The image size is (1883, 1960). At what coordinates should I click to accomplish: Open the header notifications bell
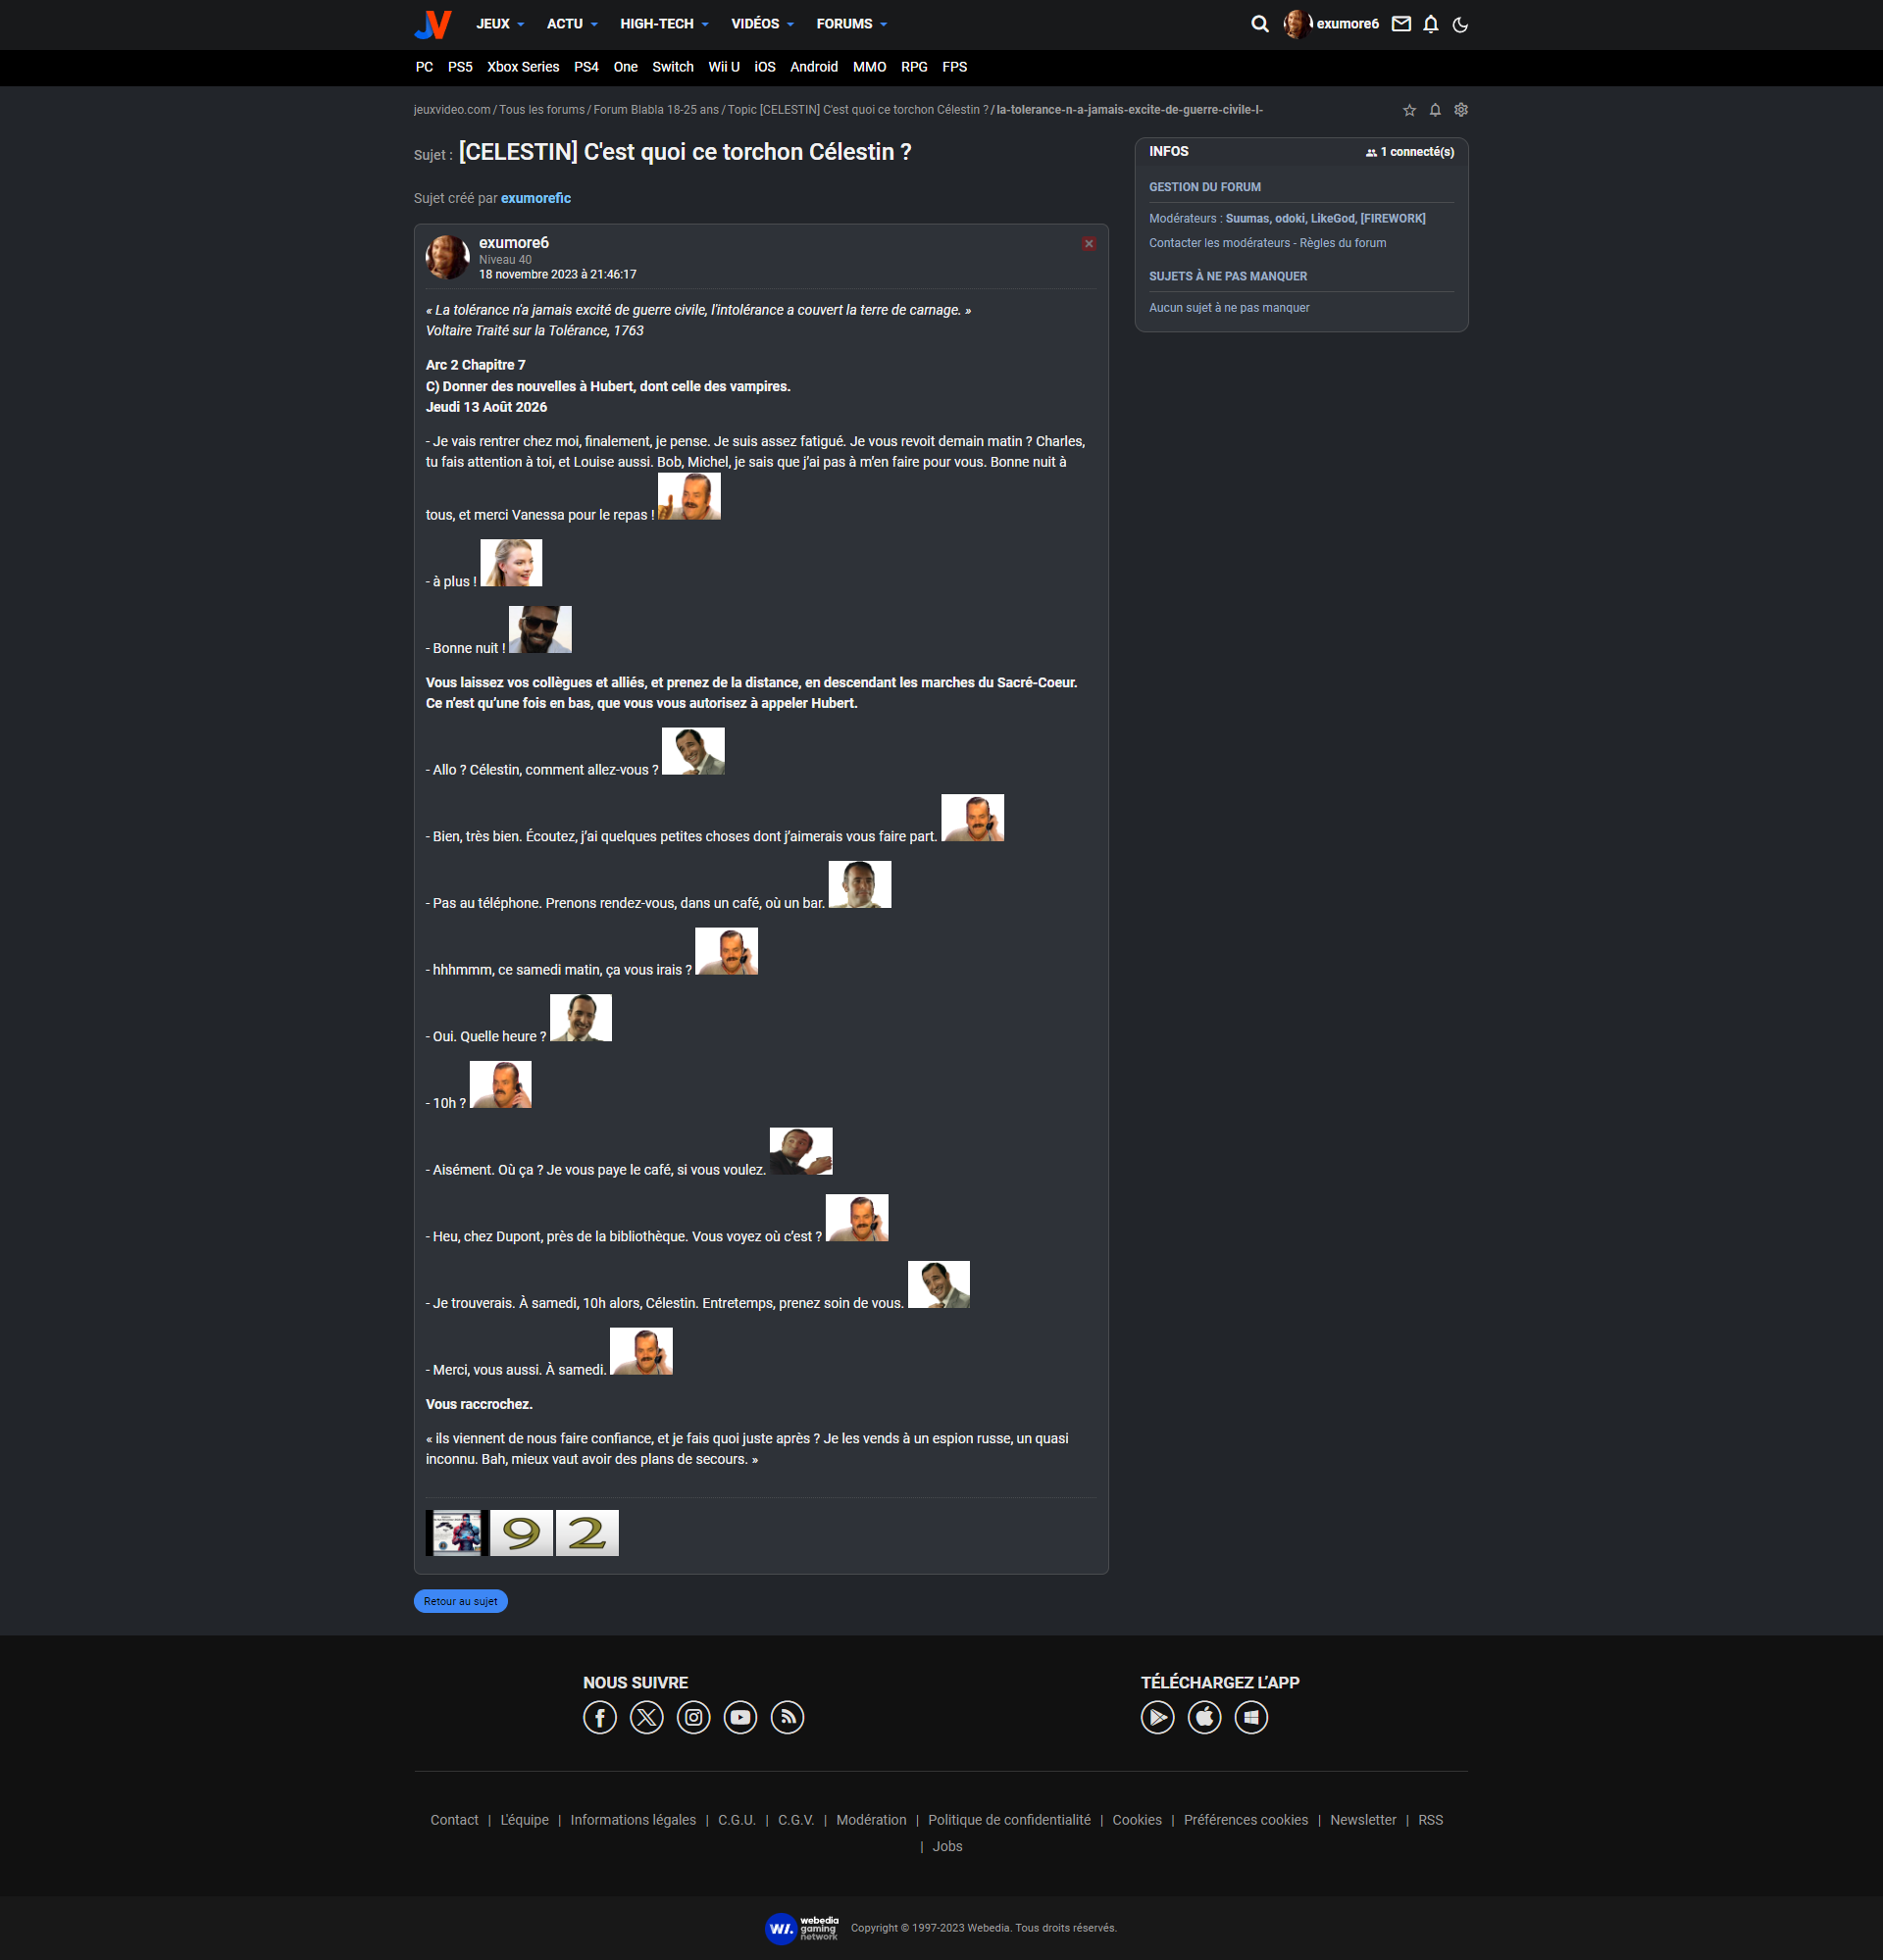tap(1430, 24)
